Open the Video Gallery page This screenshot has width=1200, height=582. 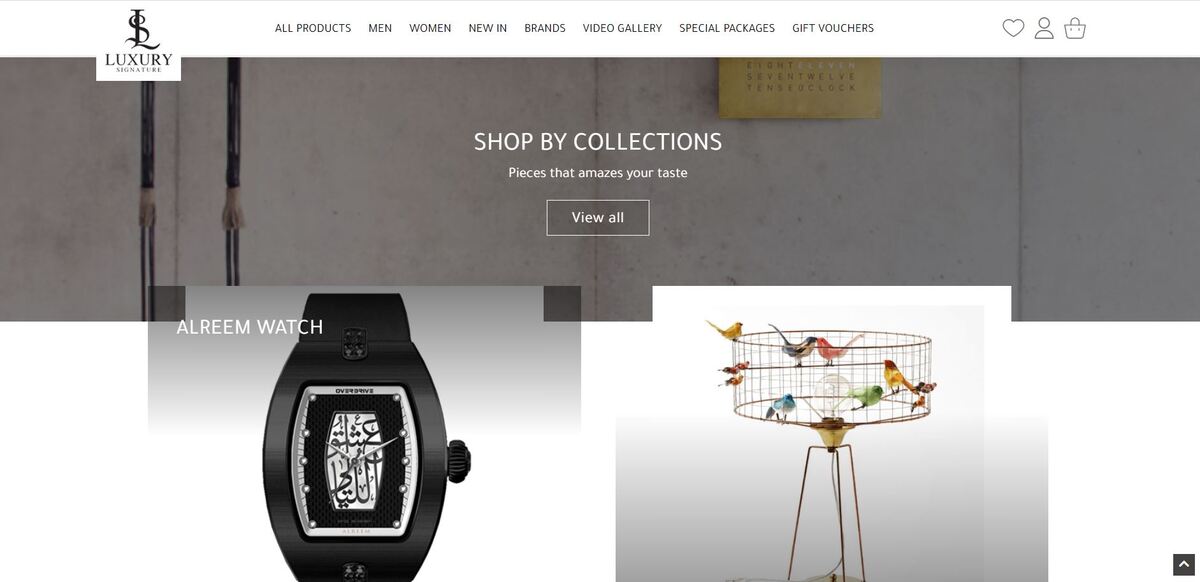coord(622,28)
